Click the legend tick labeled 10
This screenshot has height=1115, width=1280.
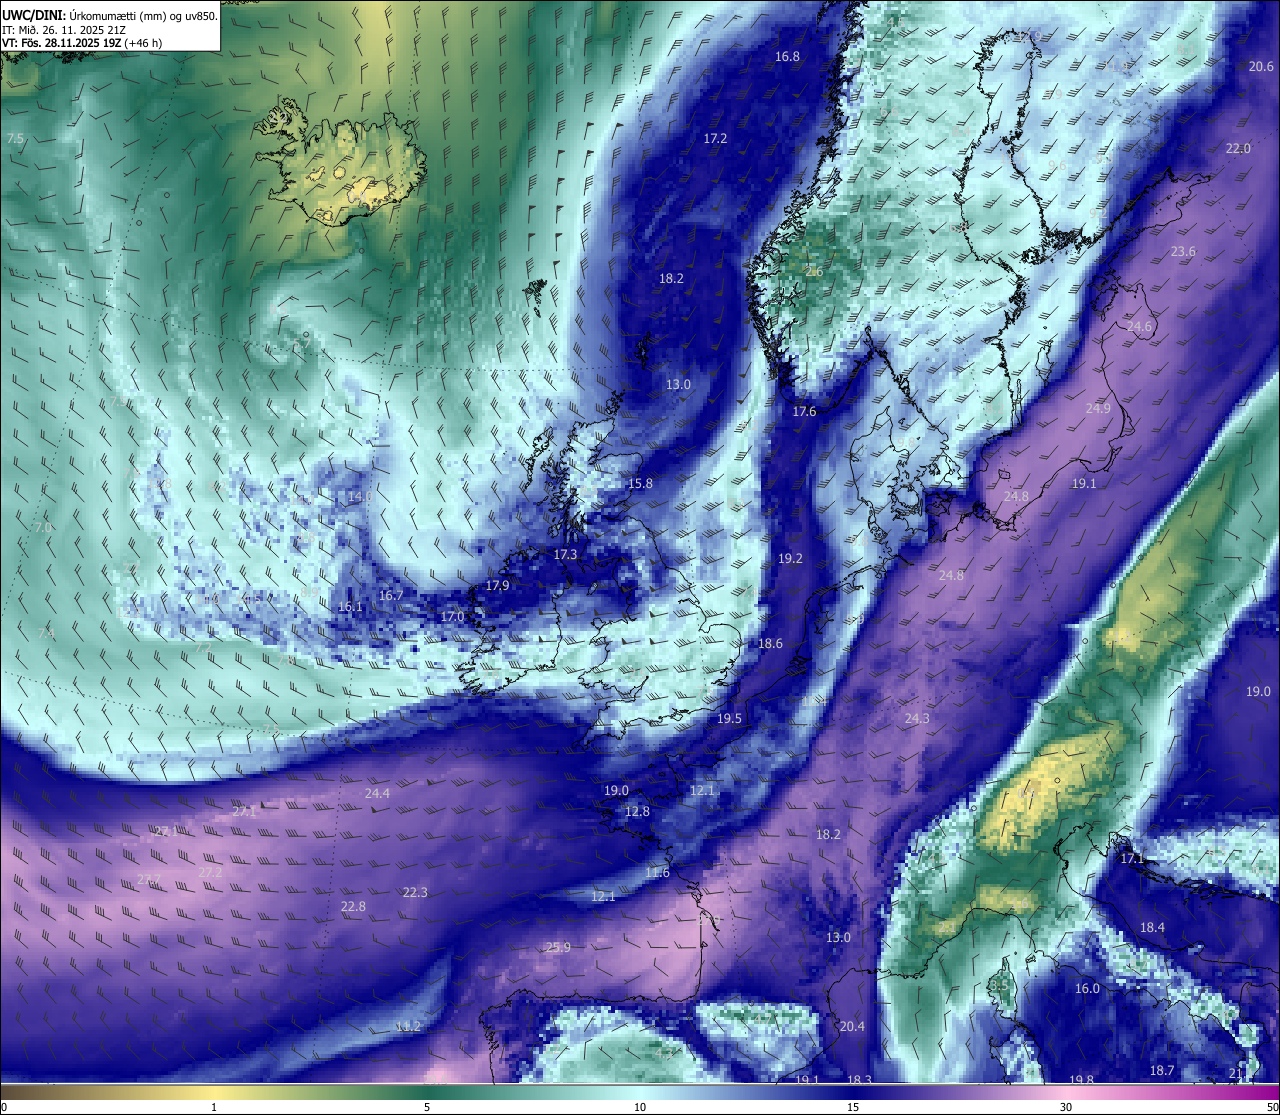click(x=640, y=1107)
